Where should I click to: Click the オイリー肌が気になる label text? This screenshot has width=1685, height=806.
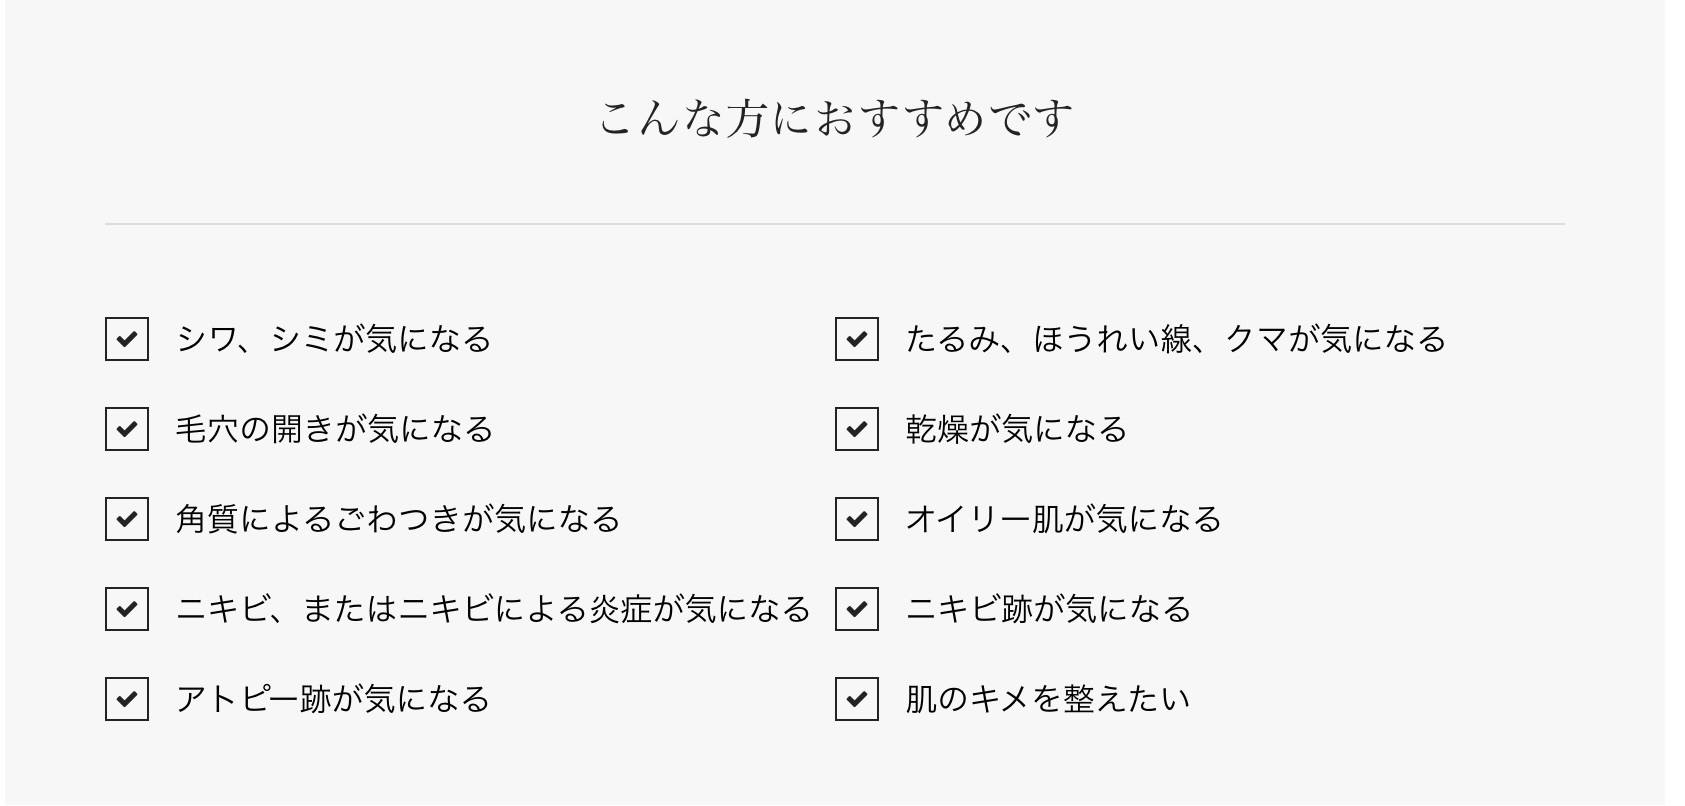point(1064,519)
